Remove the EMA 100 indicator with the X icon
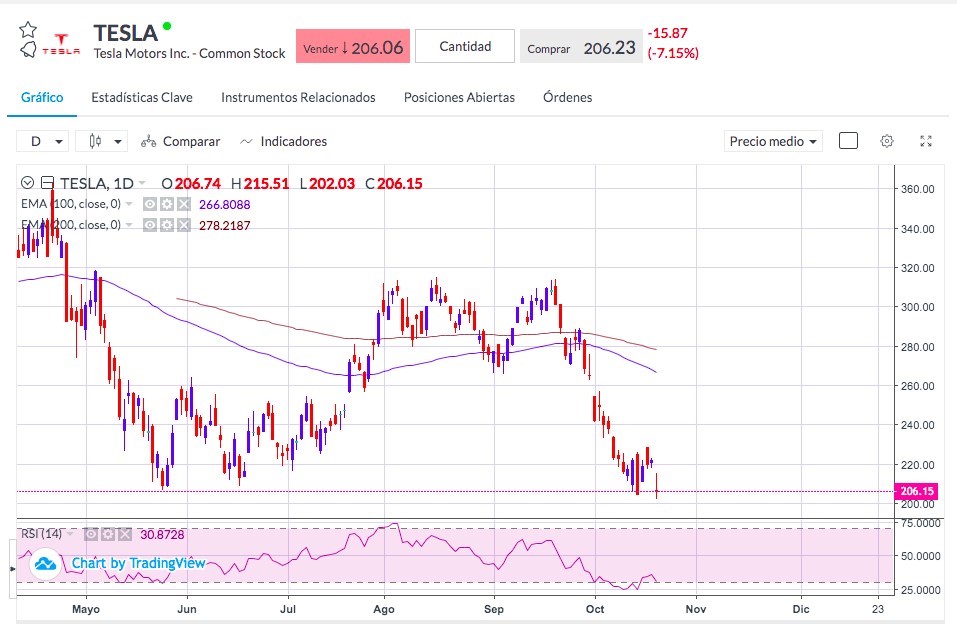The height and width of the screenshot is (624, 957). (x=184, y=204)
